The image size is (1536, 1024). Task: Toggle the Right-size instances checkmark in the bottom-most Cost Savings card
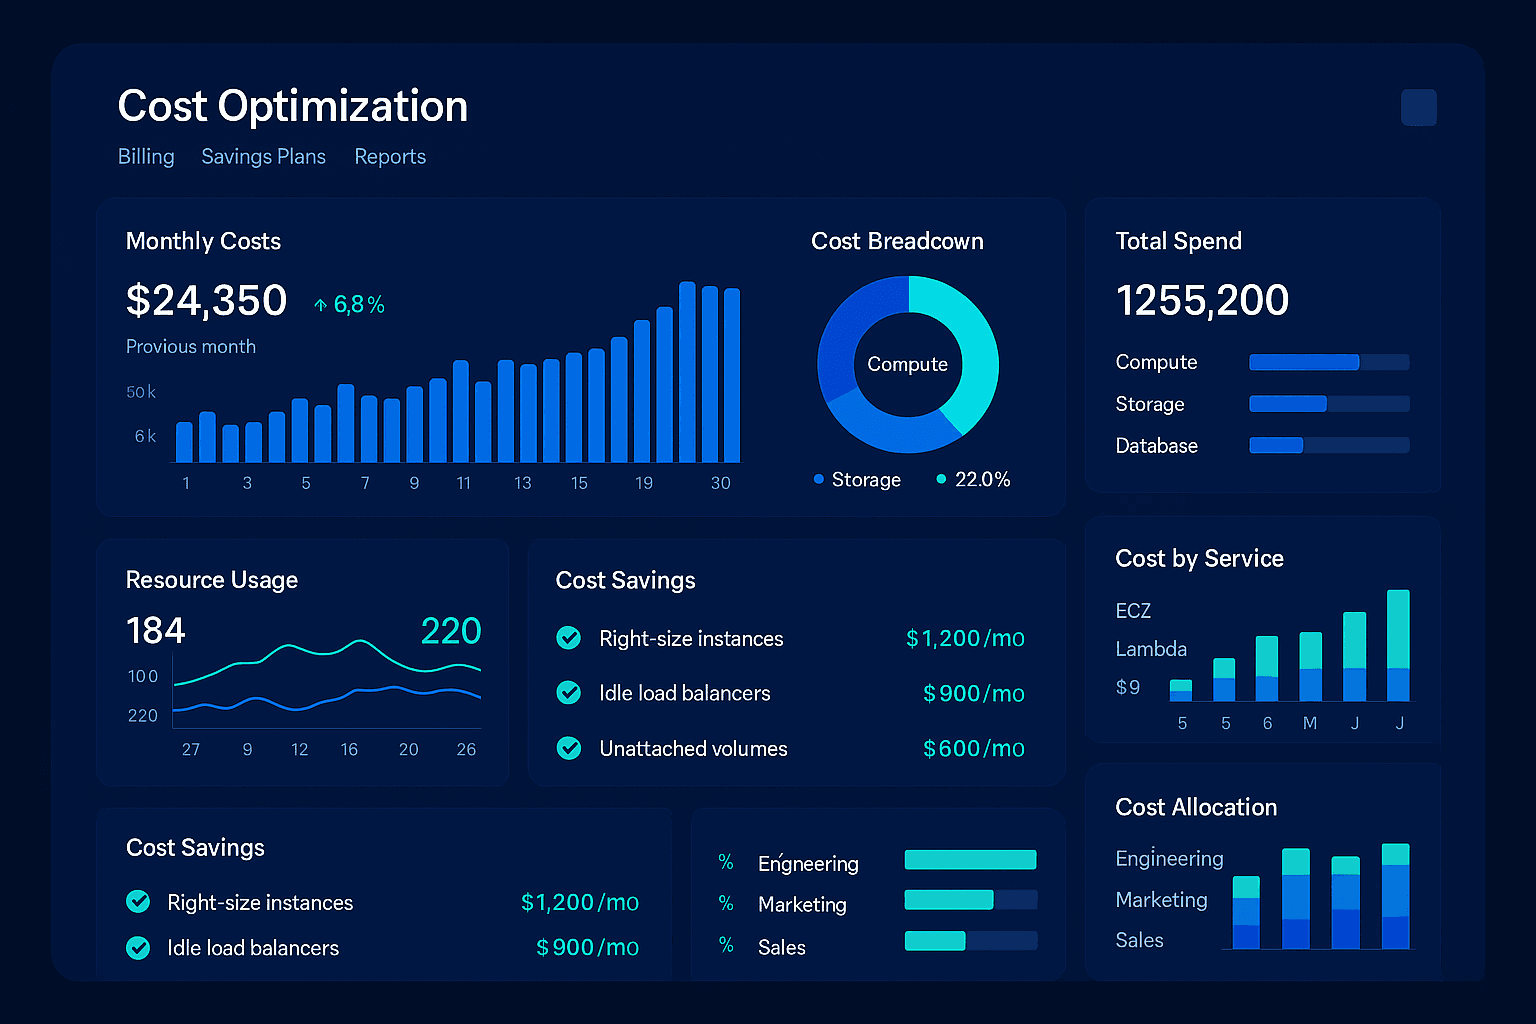(x=139, y=902)
